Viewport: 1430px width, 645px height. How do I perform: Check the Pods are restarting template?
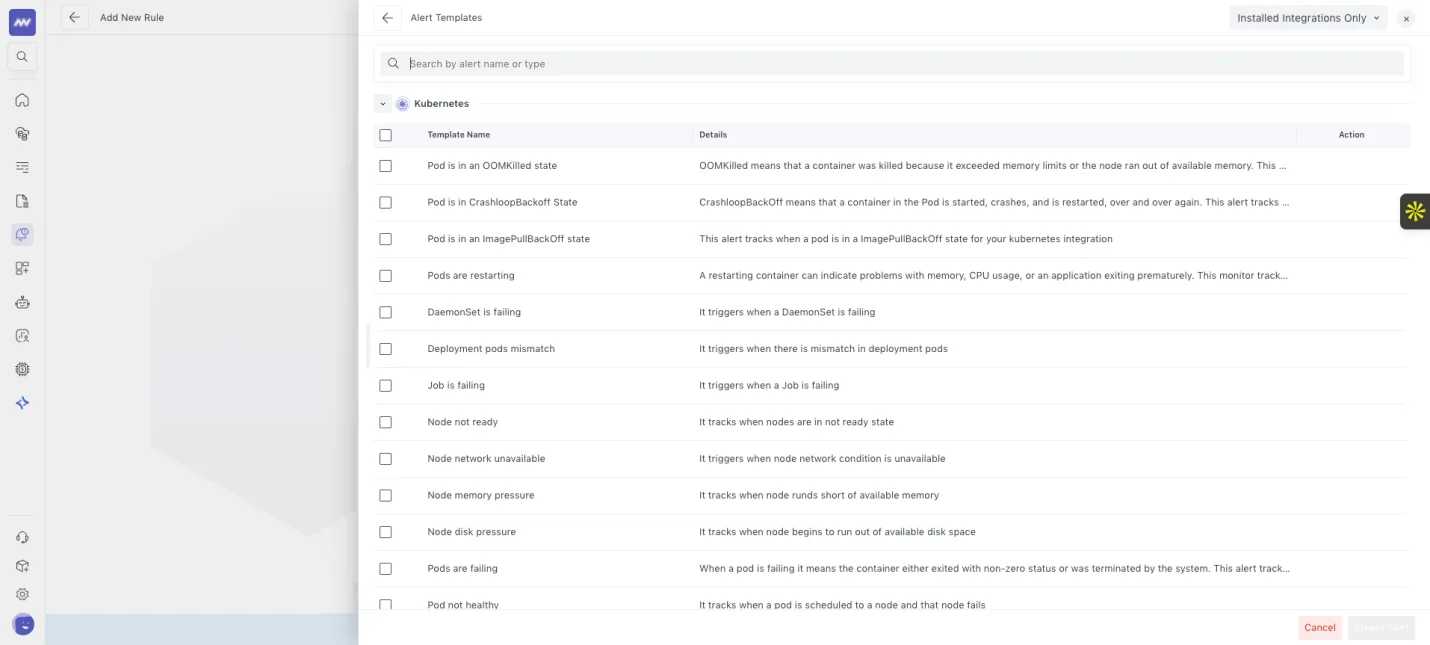click(x=385, y=276)
